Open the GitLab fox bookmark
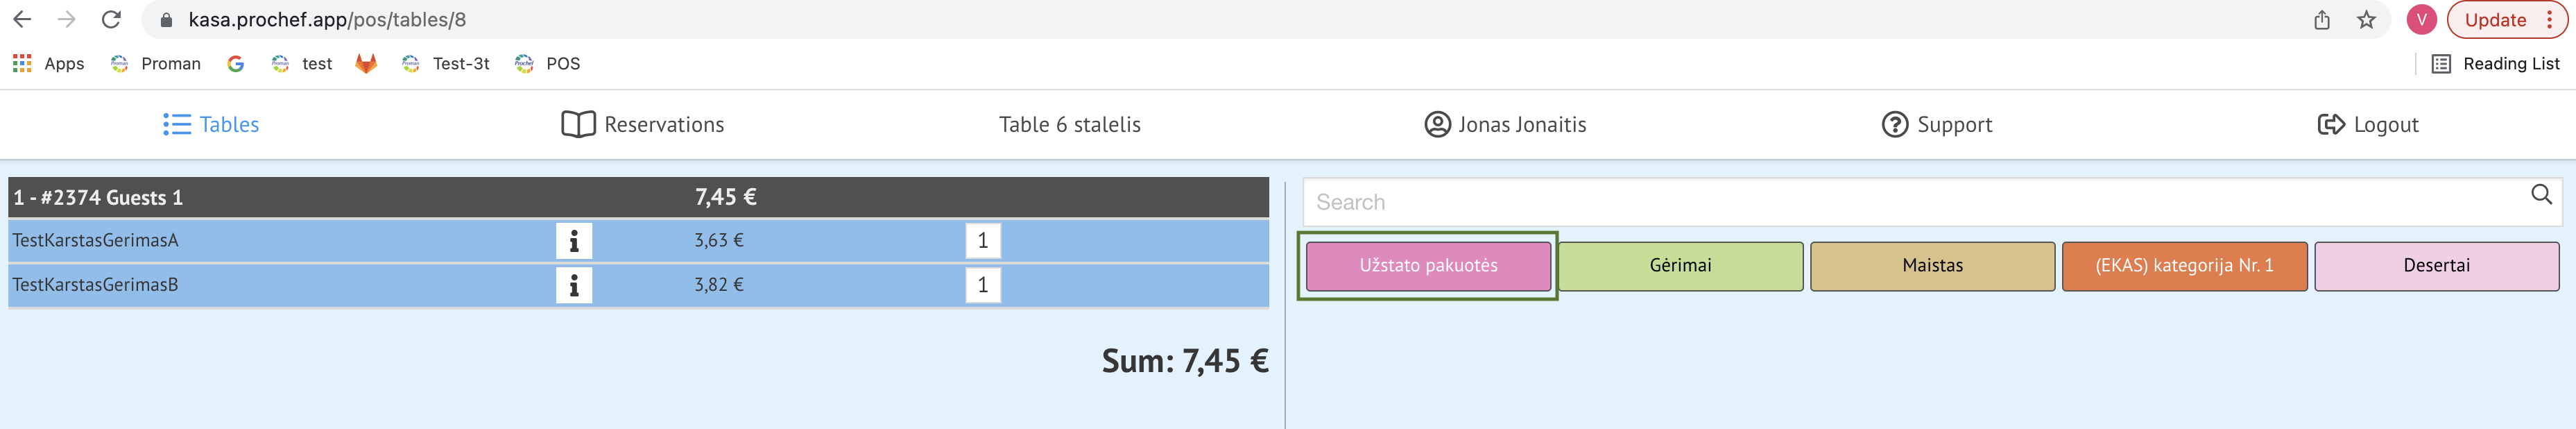Viewport: 2576px width, 429px height. coord(366,64)
